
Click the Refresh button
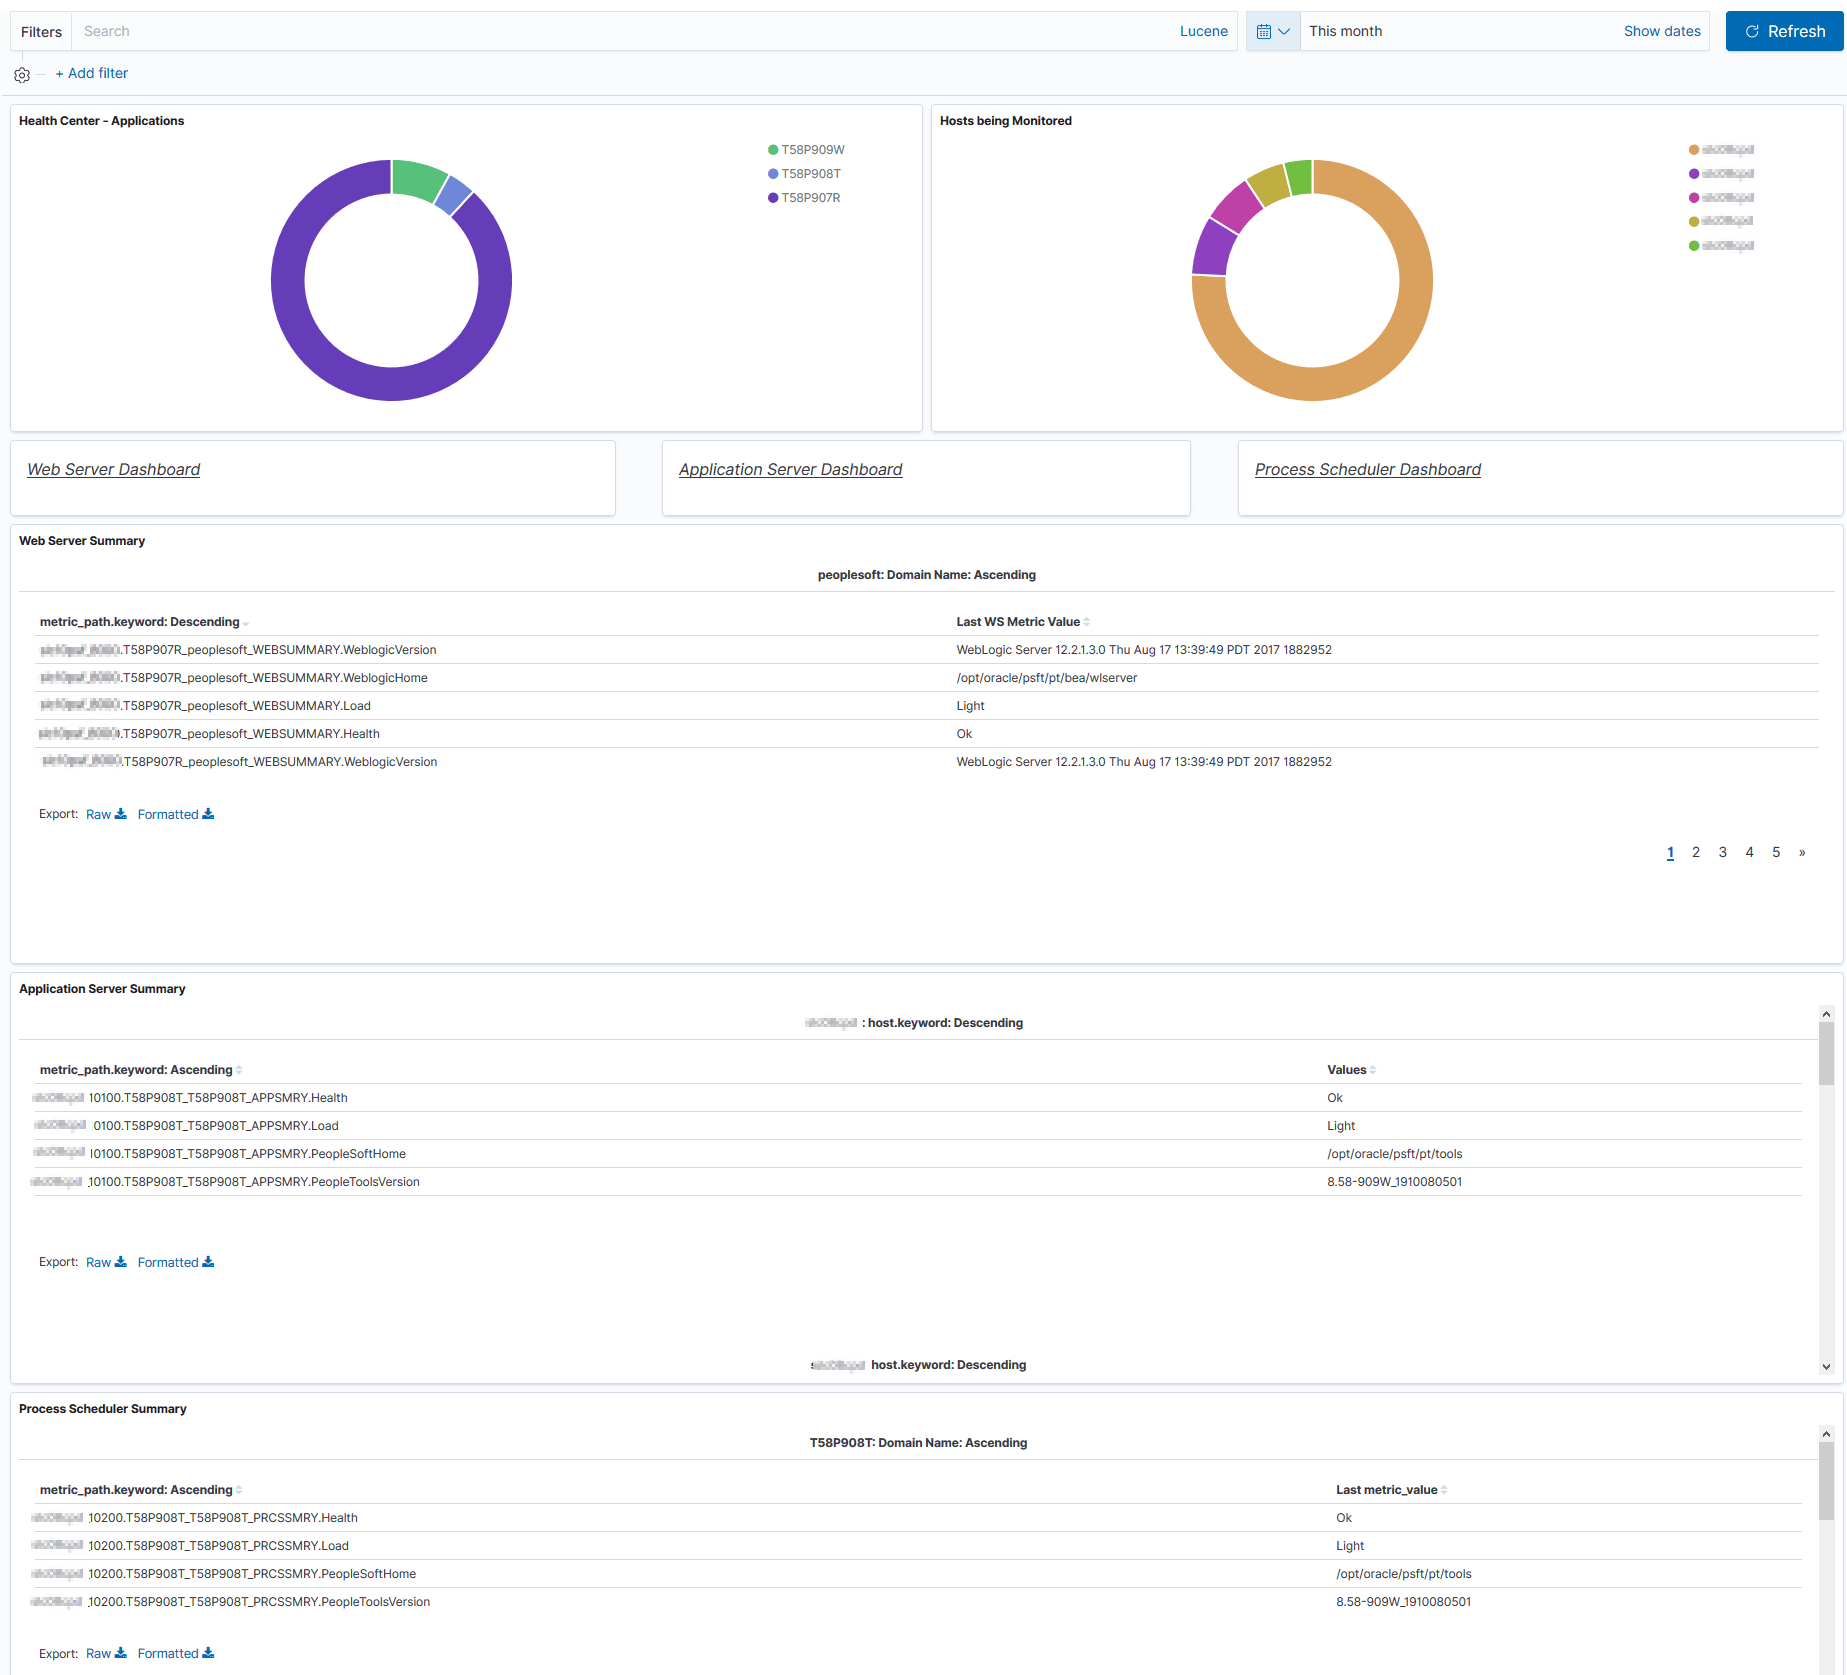click(1784, 31)
